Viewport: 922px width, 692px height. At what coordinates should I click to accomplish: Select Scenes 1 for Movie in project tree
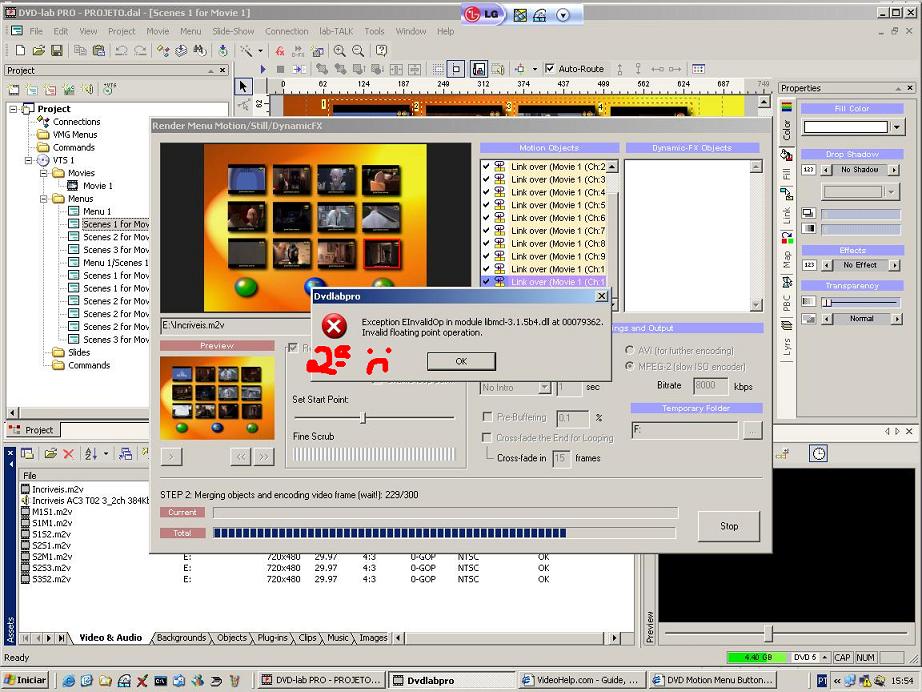coord(115,224)
